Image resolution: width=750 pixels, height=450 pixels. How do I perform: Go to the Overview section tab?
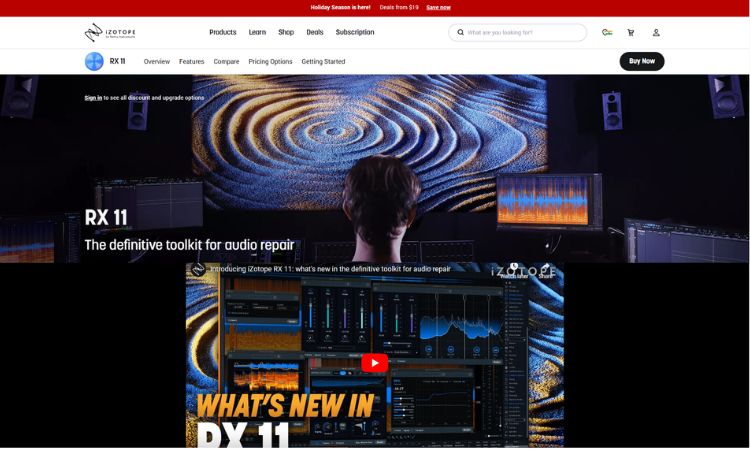coord(157,62)
